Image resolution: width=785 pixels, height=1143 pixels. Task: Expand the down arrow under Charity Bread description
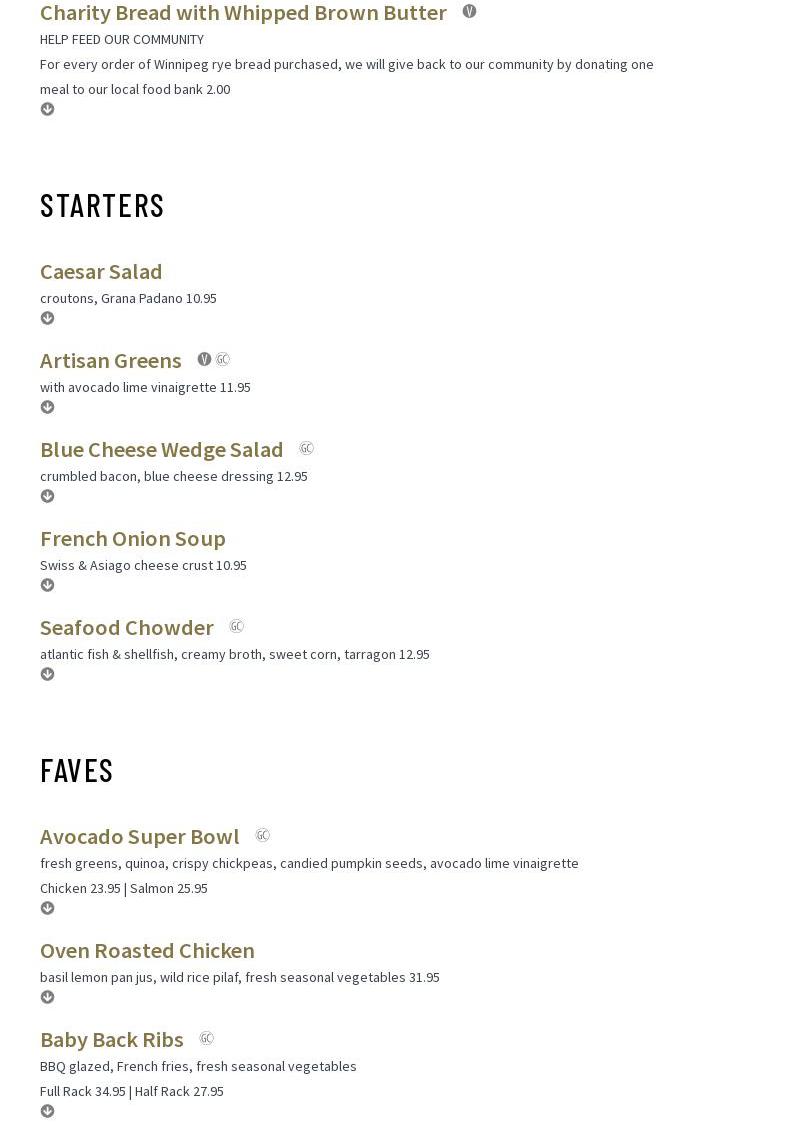47,109
